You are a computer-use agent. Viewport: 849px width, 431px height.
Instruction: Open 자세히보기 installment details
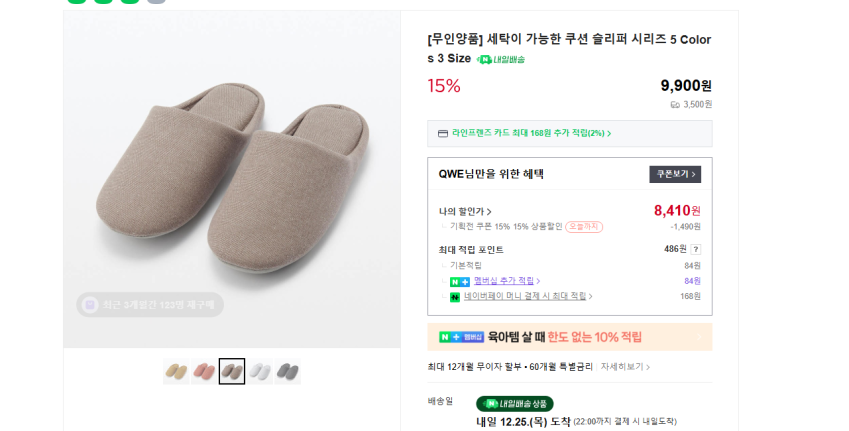coord(625,367)
